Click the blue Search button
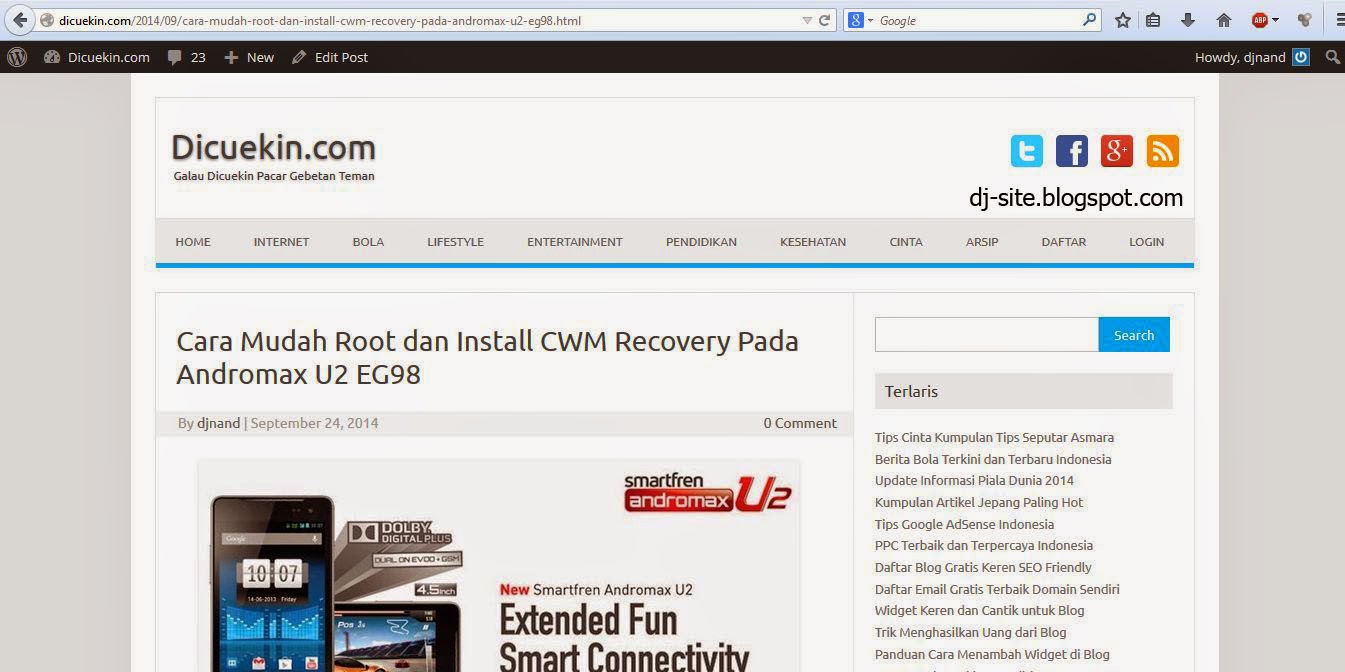Viewport: 1345px width, 672px height. click(x=1134, y=335)
